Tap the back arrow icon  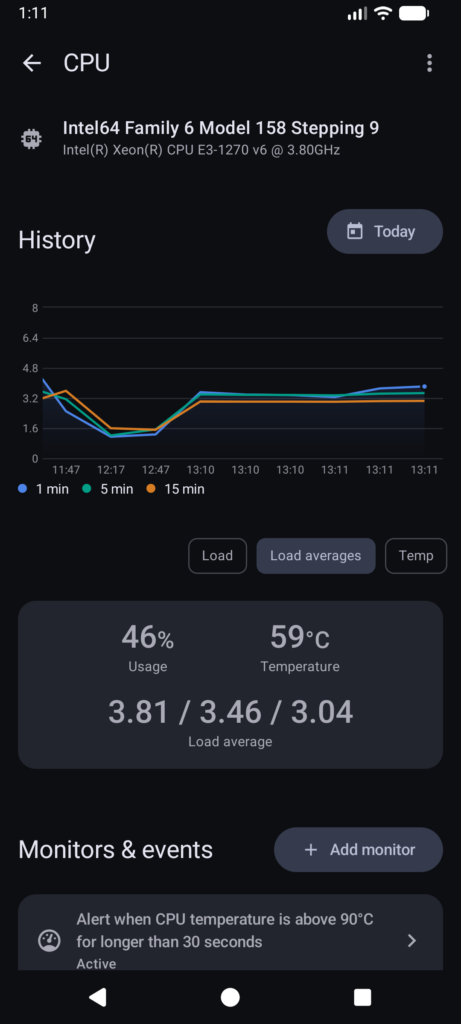coord(31,63)
